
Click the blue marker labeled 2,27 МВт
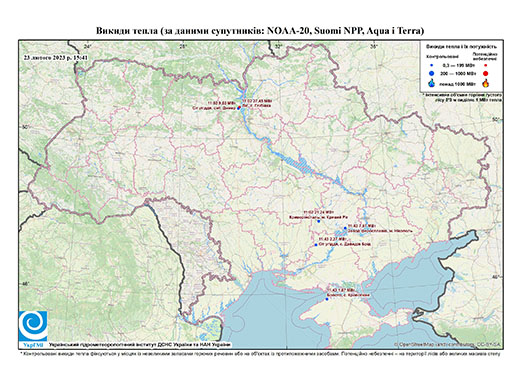click(316, 245)
